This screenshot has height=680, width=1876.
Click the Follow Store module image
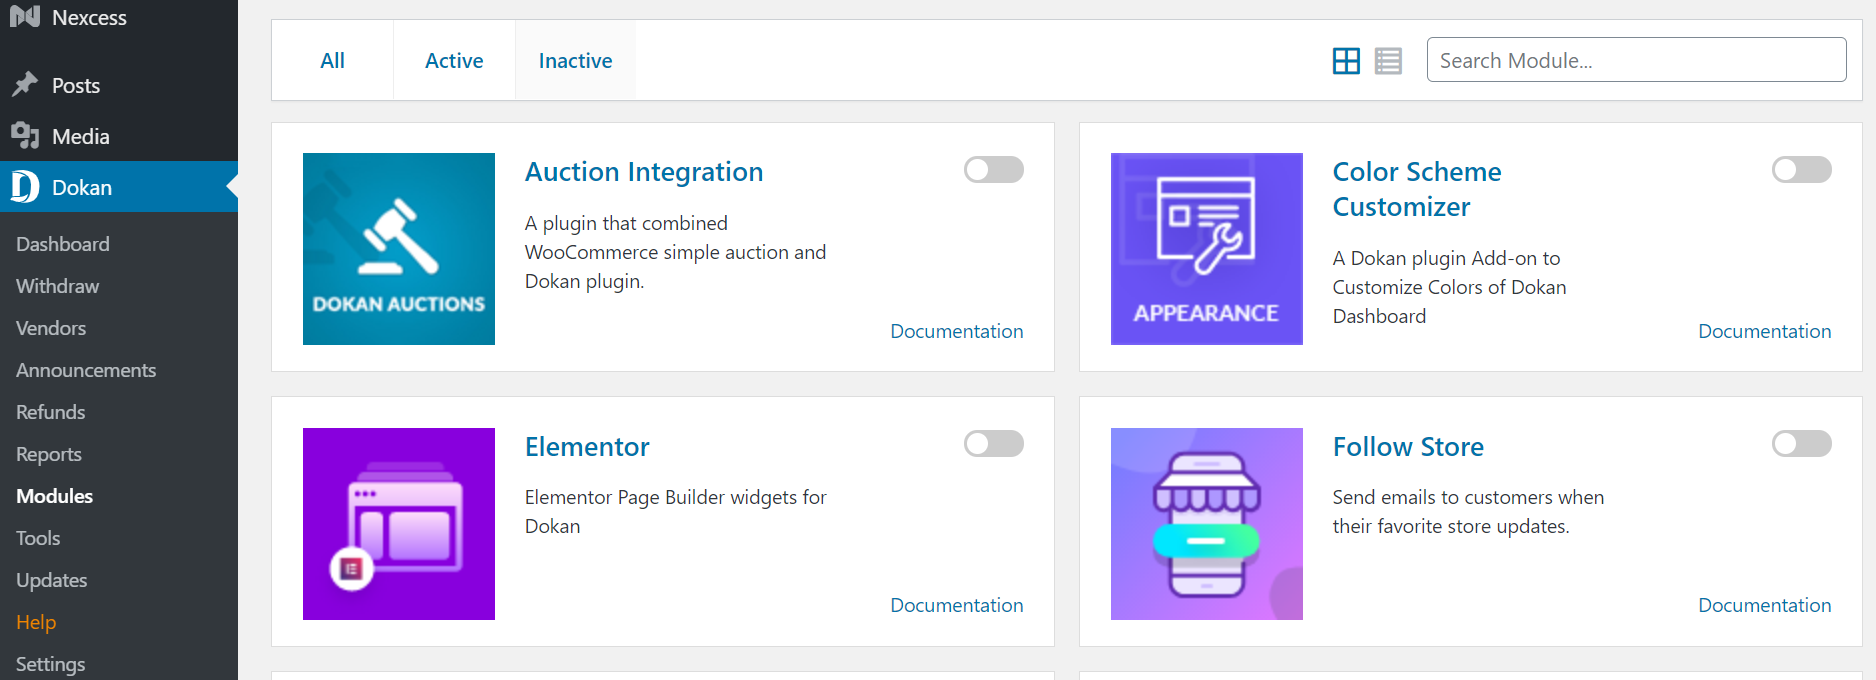1206,524
